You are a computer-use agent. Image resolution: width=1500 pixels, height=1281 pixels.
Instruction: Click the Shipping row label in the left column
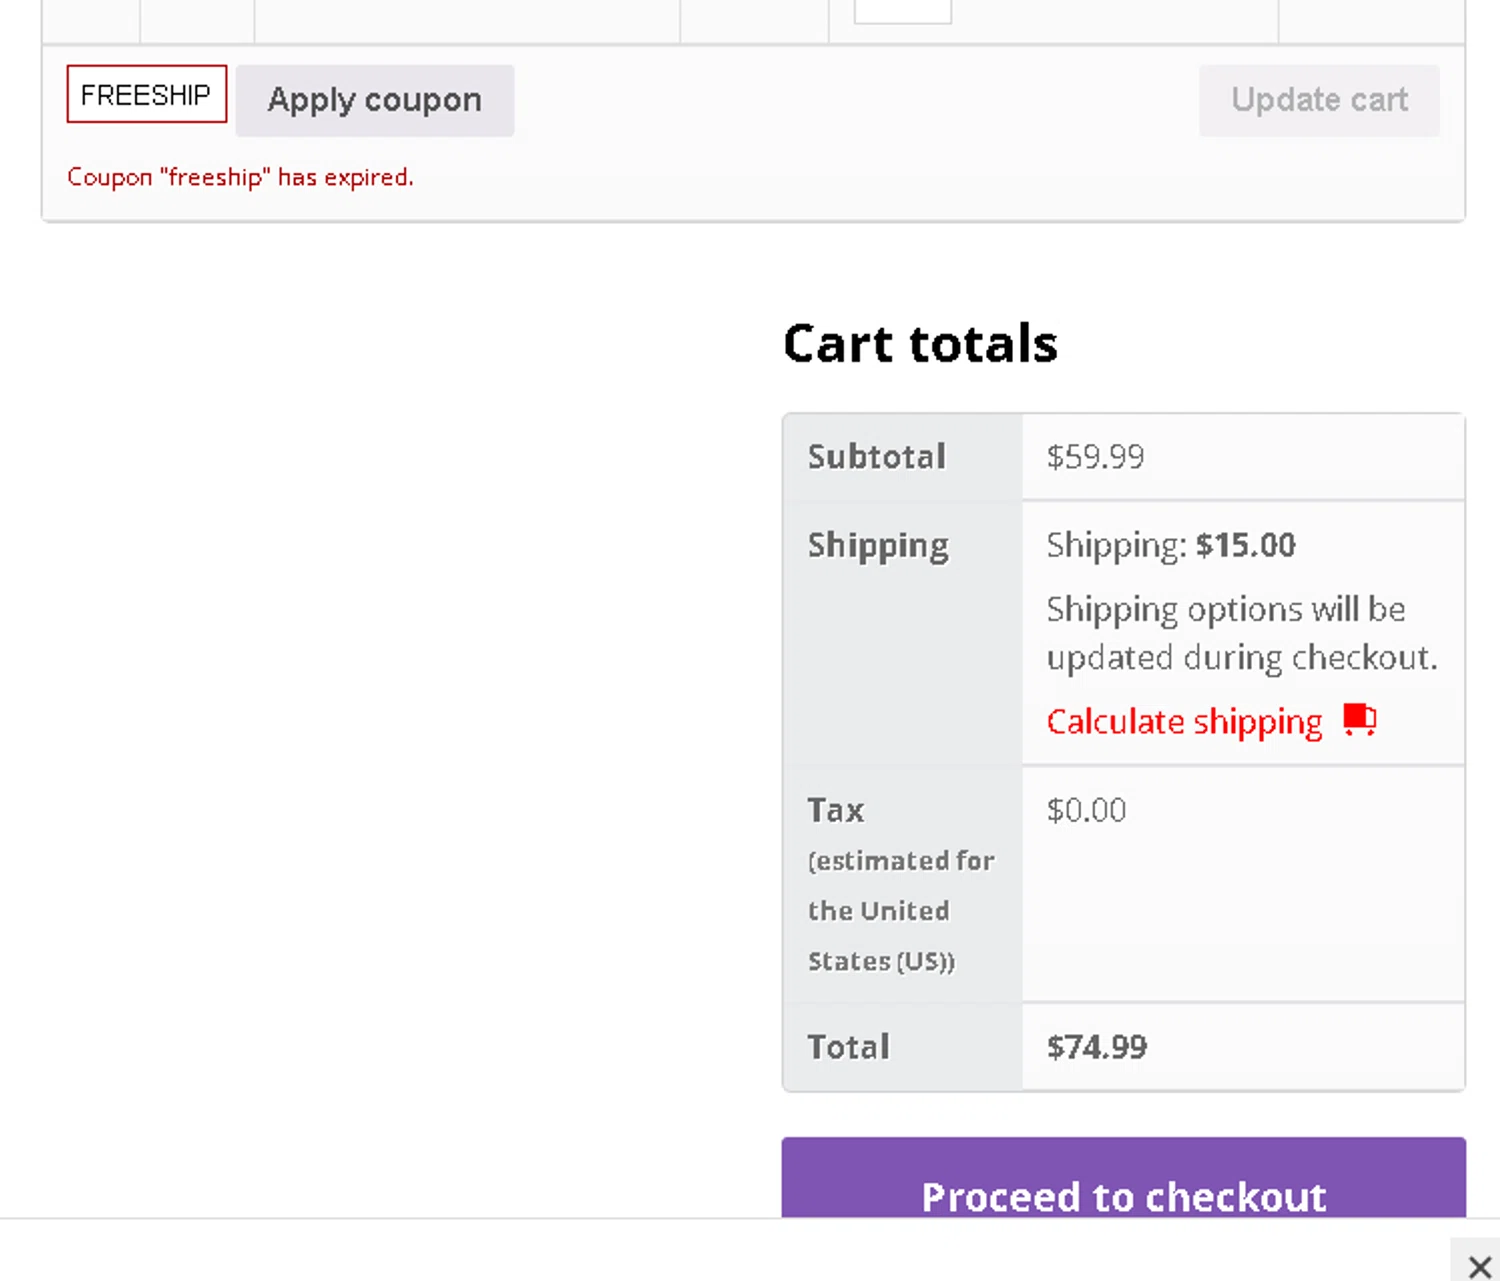coord(878,546)
